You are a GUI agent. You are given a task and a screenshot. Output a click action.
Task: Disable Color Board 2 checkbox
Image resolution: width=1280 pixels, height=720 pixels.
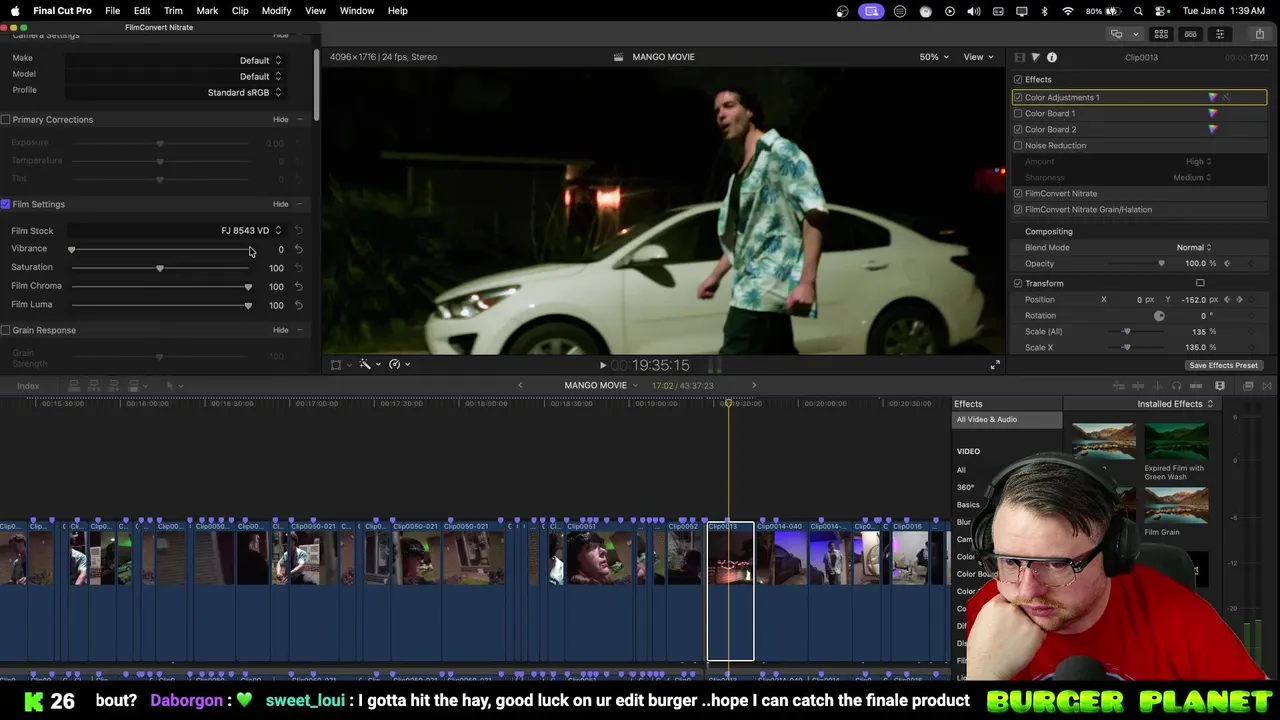(1018, 129)
